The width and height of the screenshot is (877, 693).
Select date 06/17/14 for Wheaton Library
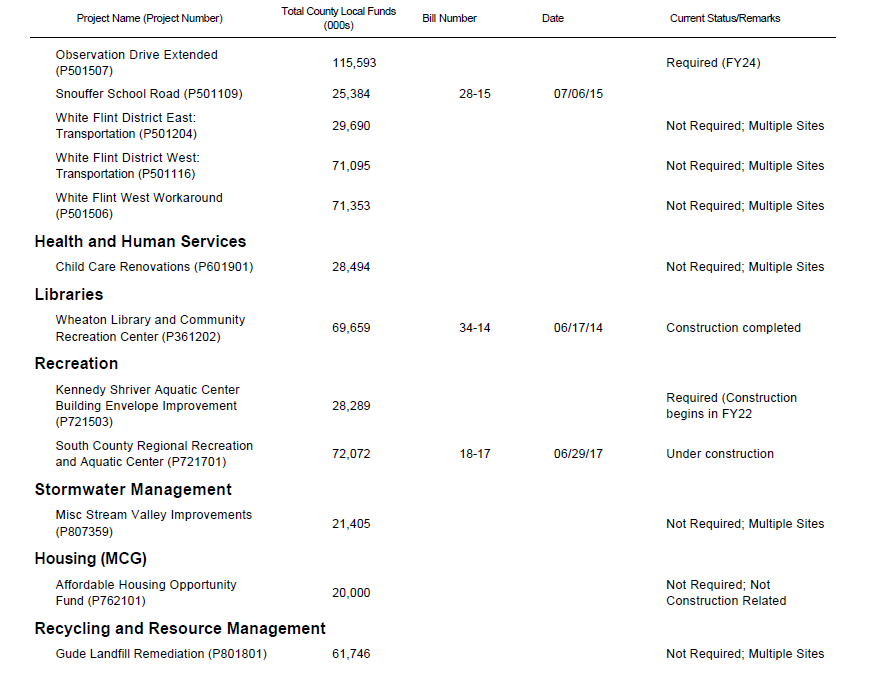[578, 328]
